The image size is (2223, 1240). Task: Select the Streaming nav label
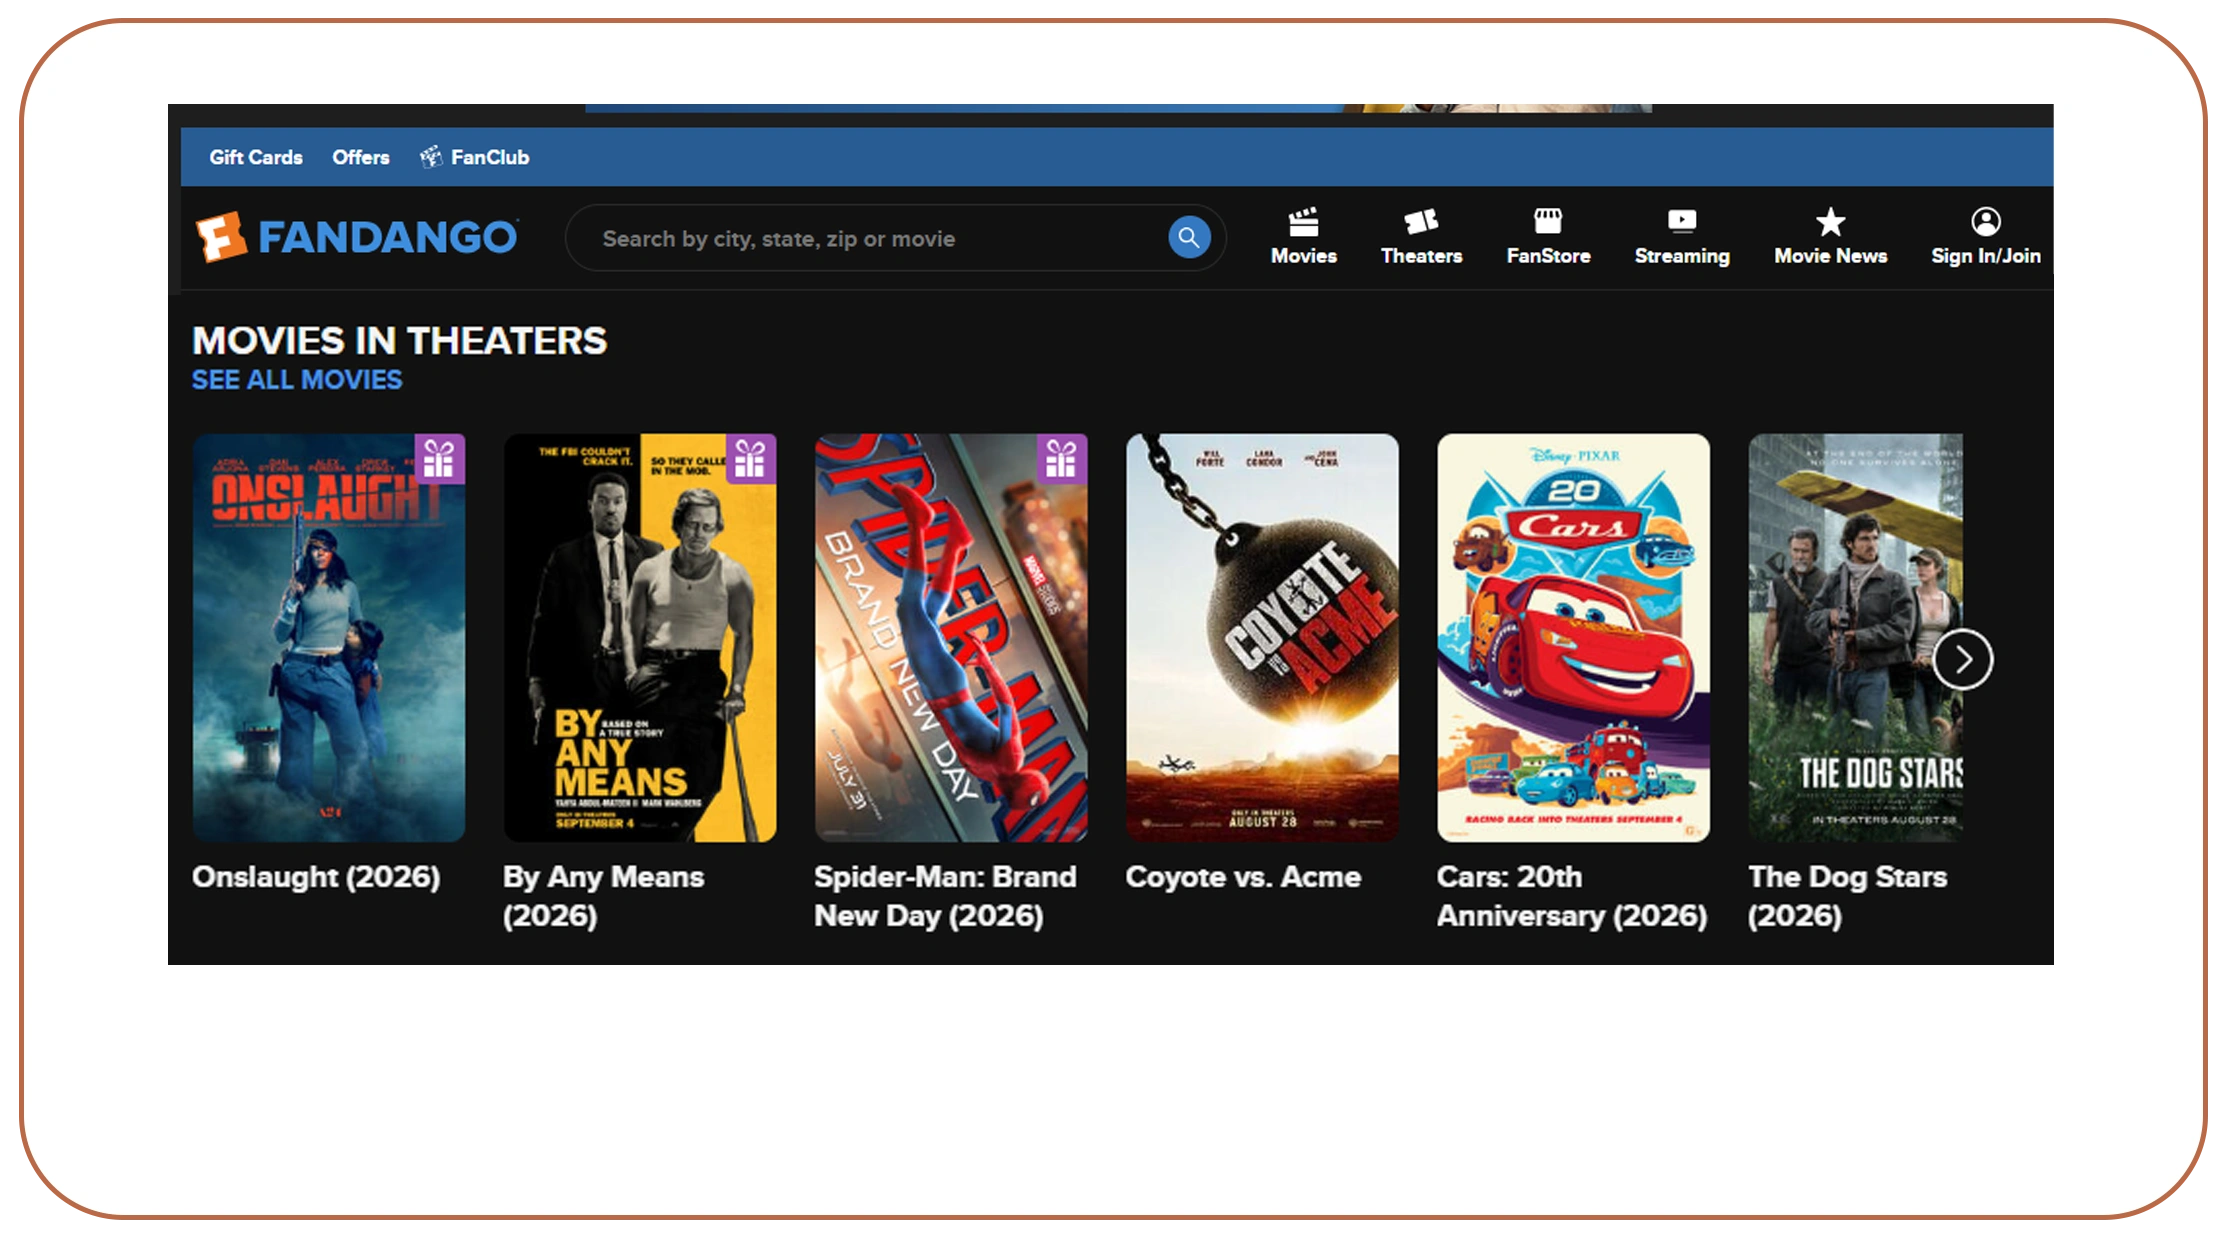(1682, 256)
